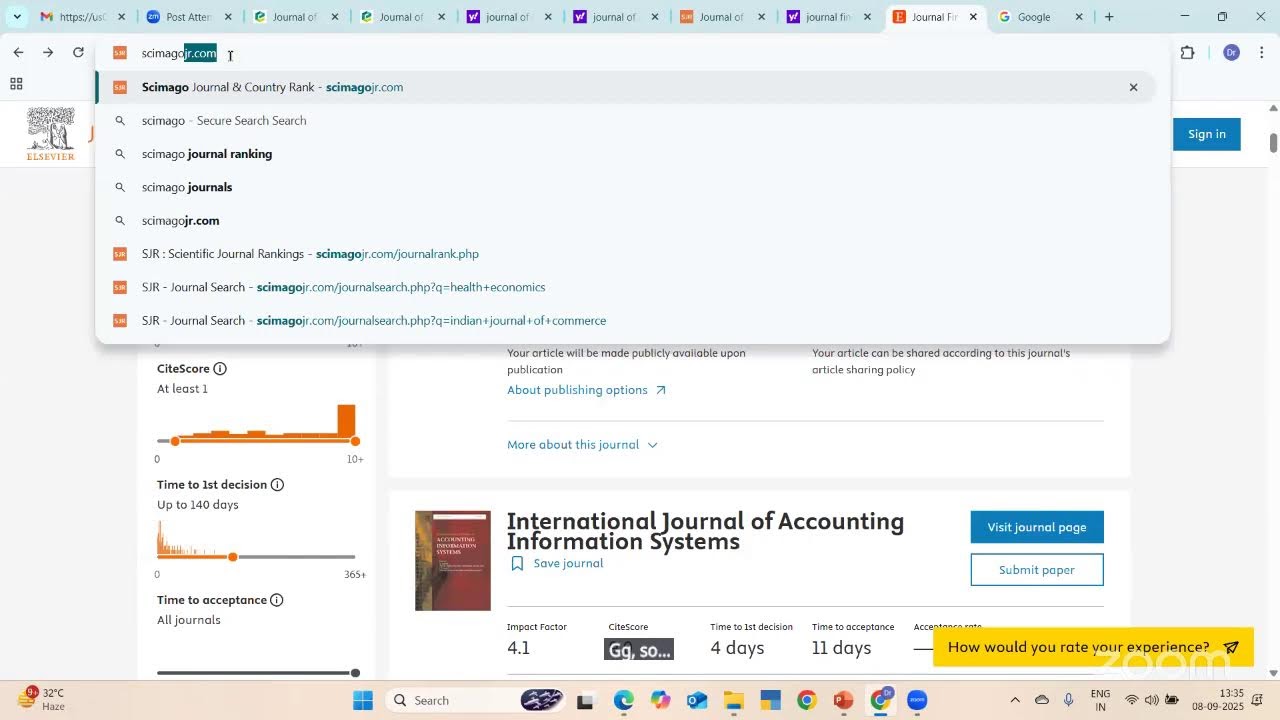Open PowerPoint from the taskbar
Image resolution: width=1280 pixels, height=720 pixels.
pos(843,700)
